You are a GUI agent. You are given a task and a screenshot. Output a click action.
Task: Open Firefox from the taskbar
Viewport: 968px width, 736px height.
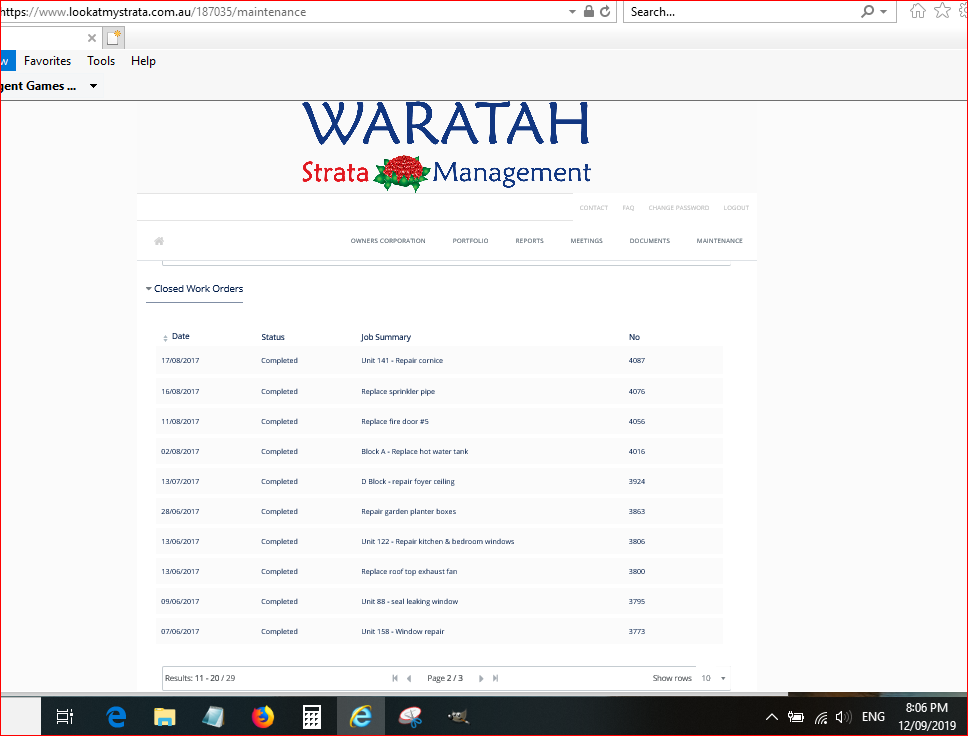tap(263, 716)
